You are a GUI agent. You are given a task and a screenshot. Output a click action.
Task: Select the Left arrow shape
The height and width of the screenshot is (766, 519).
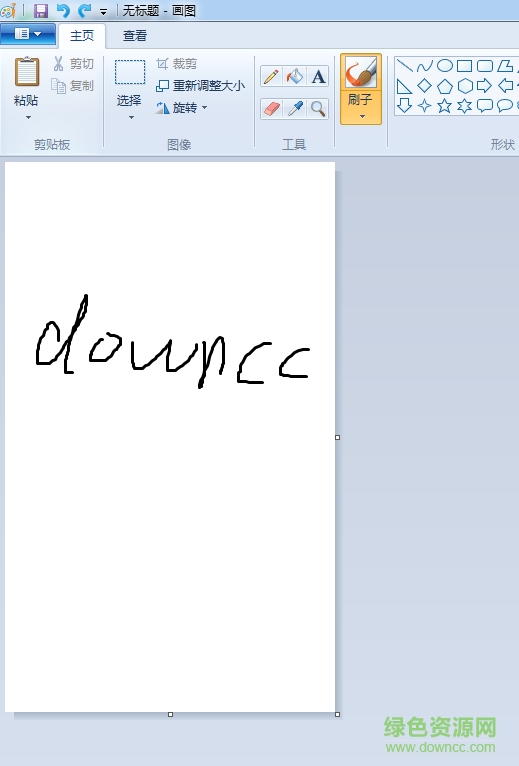click(505, 86)
